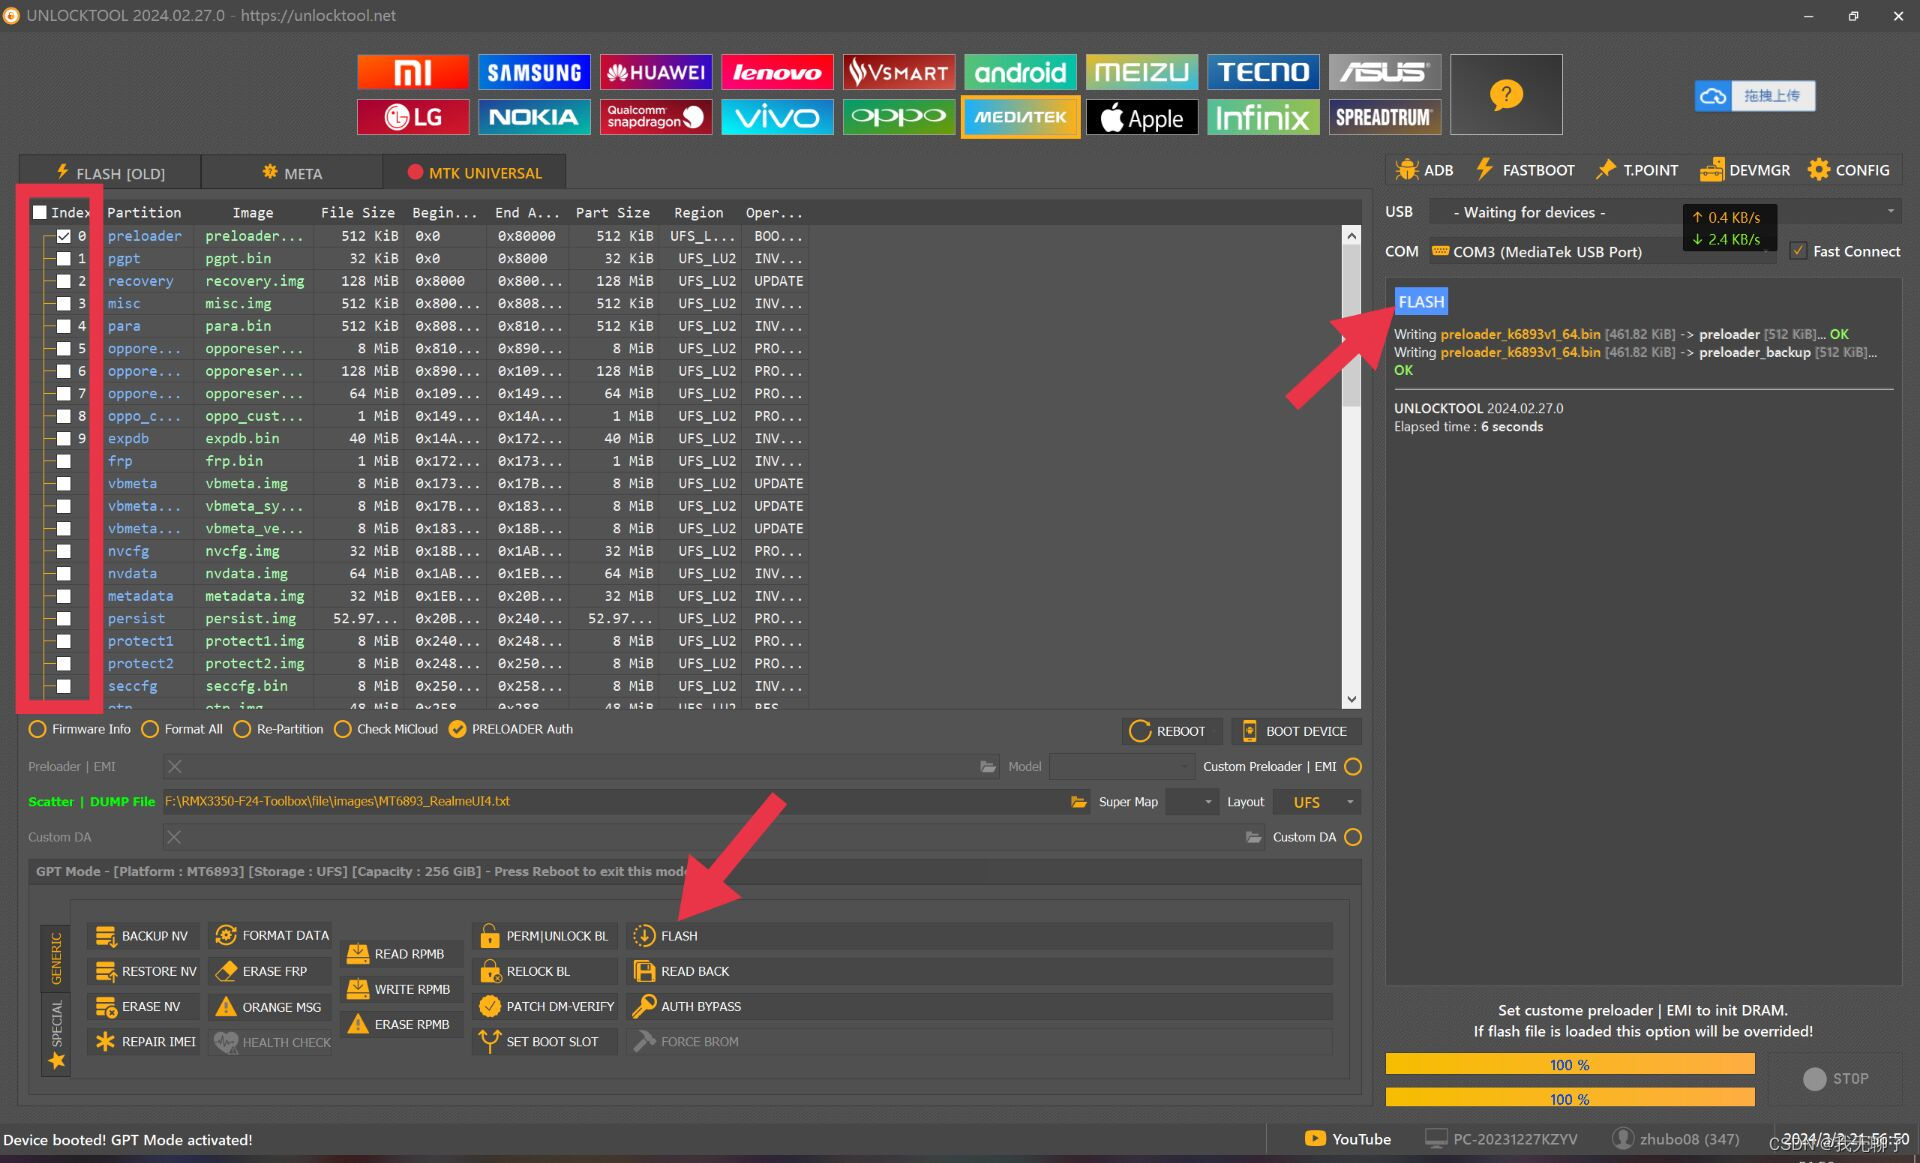Open the ADB tools panel
This screenshot has height=1163, width=1920.
tap(1424, 170)
